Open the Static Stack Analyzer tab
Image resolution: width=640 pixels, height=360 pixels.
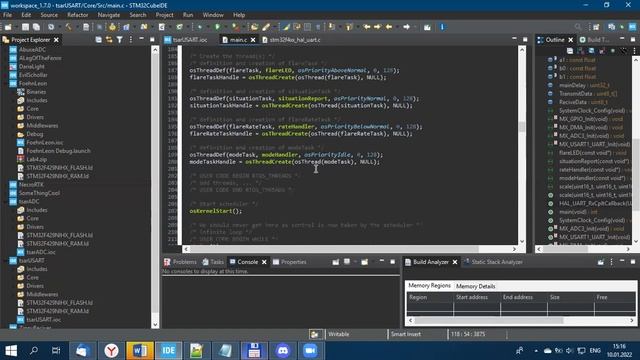[x=493, y=262]
